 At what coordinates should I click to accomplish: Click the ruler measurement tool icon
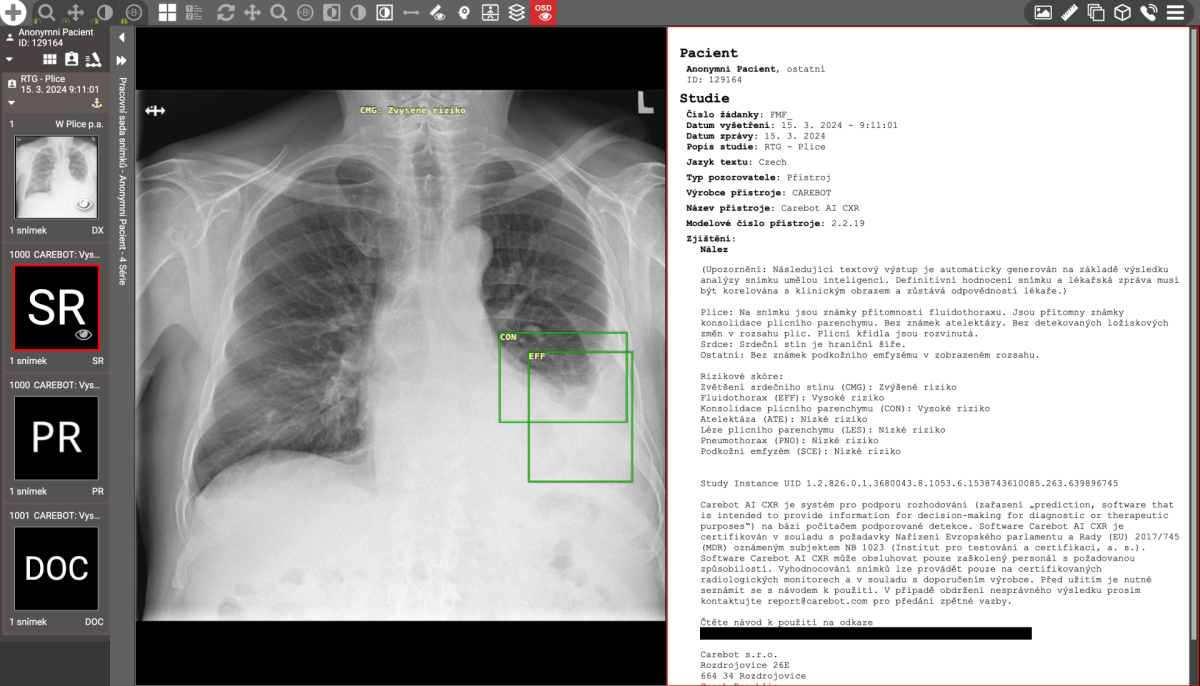click(1069, 13)
